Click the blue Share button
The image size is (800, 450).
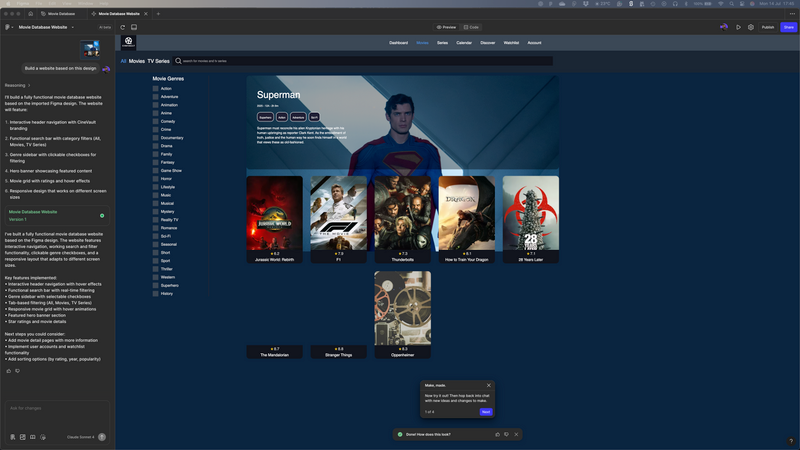[x=789, y=27]
